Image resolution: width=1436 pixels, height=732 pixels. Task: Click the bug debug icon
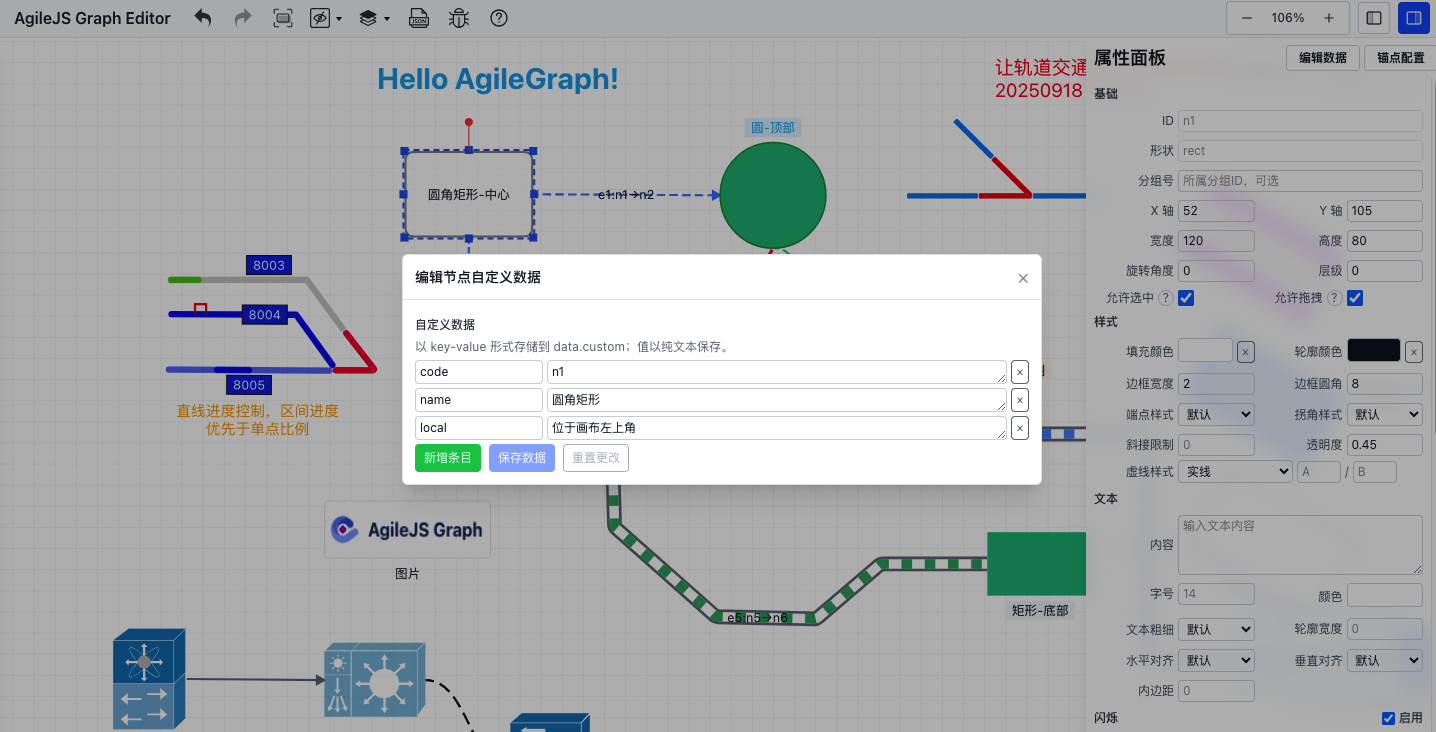coord(459,18)
